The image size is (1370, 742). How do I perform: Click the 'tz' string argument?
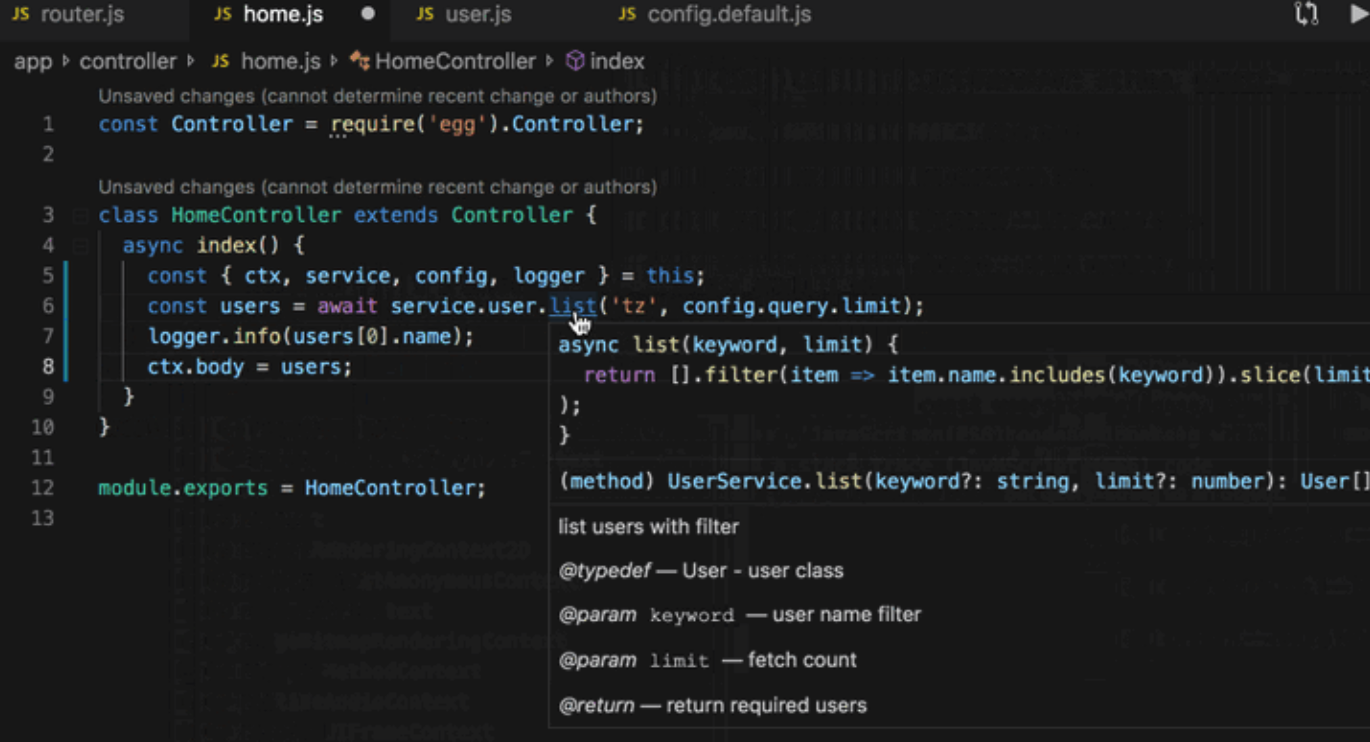[634, 306]
